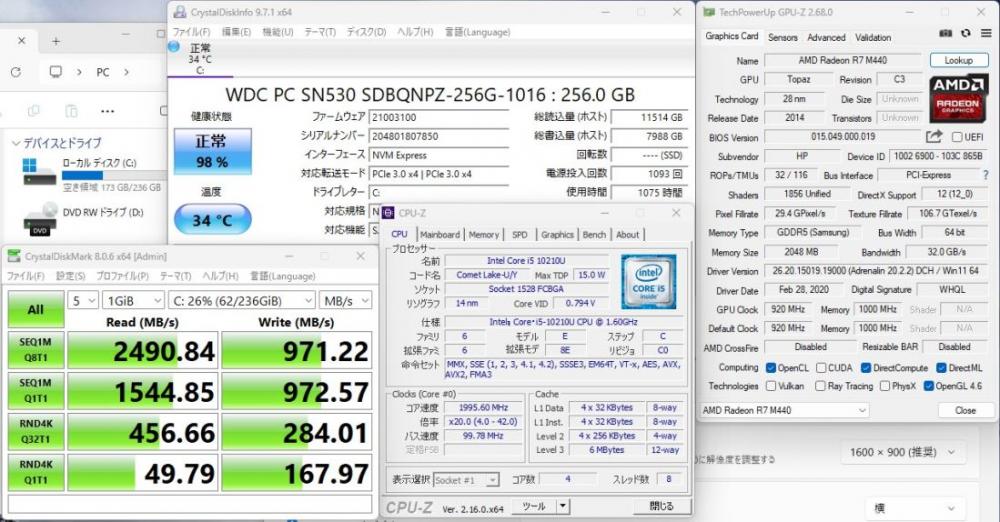The height and width of the screenshot is (522, 1000).
Task: Click File Explorer copy icon
Action: [34, 111]
